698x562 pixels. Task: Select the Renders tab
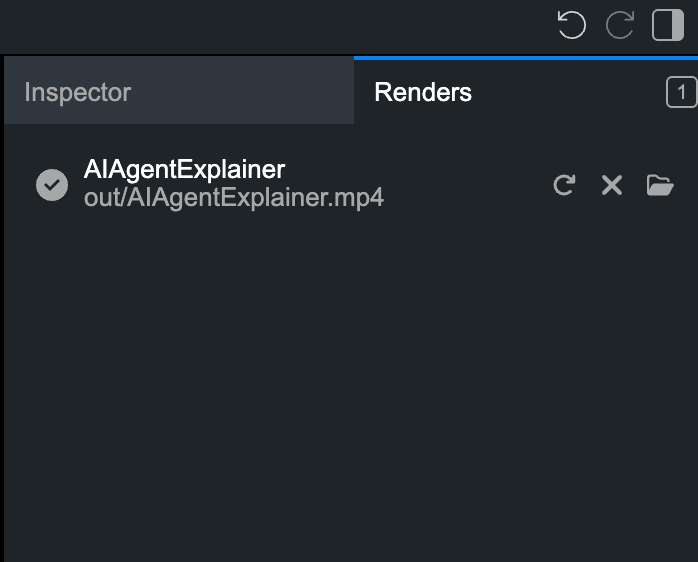click(x=526, y=92)
